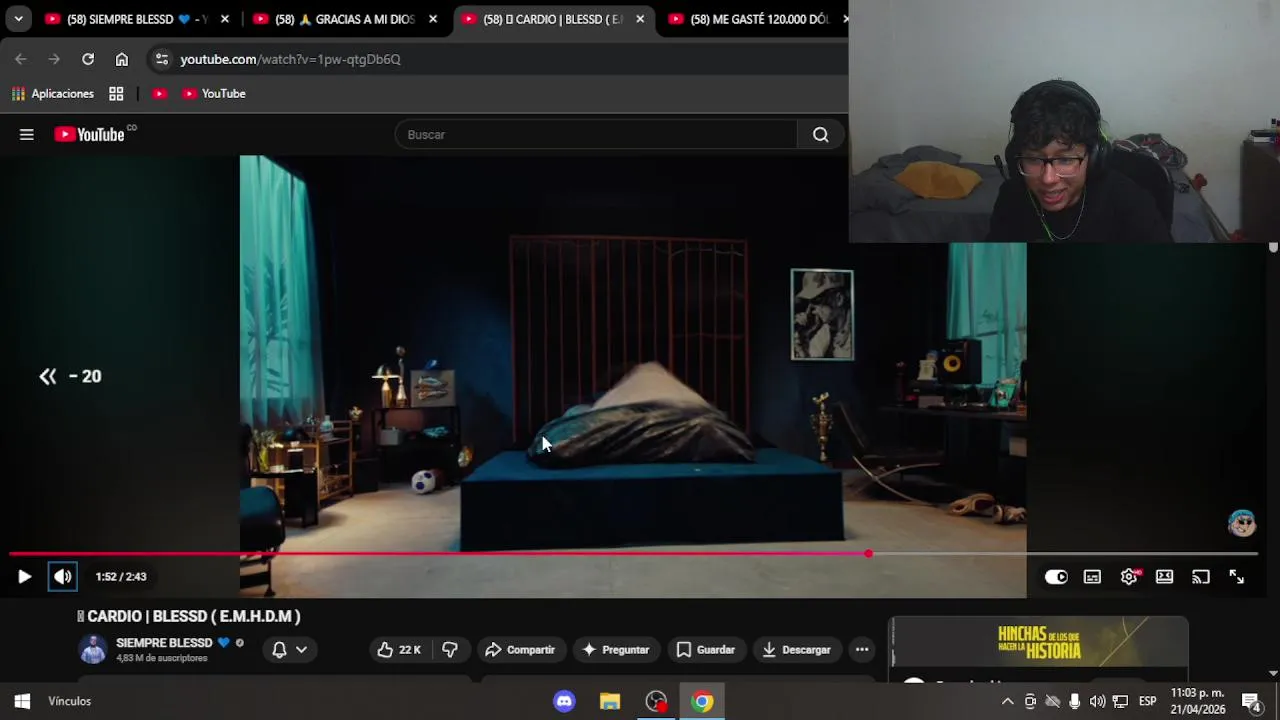Close the CARDIO | BLESSD tab
Screen dimensions: 1280x720
pos(641,19)
